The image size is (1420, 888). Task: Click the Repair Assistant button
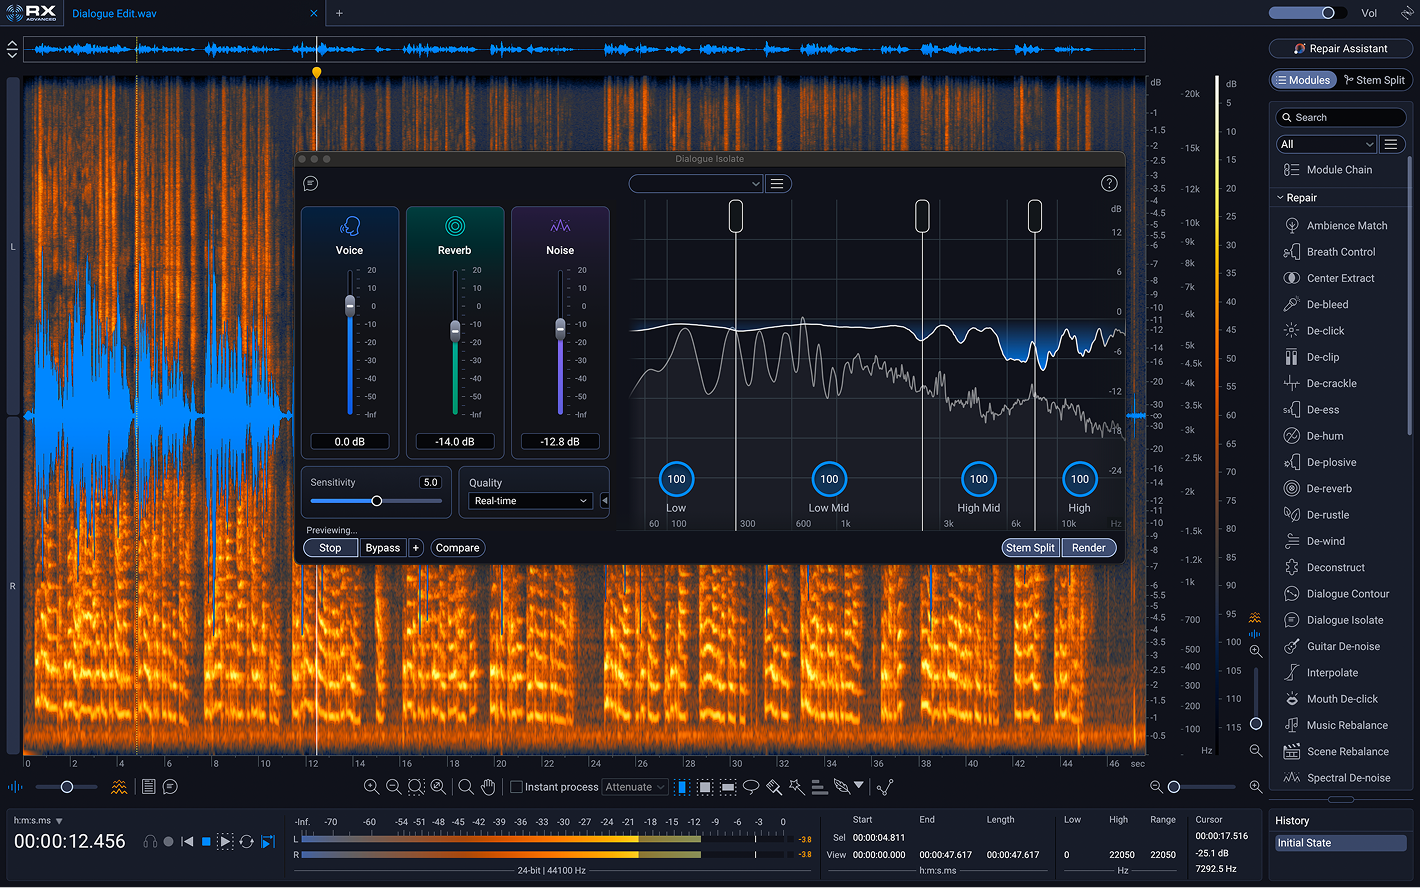coord(1340,48)
